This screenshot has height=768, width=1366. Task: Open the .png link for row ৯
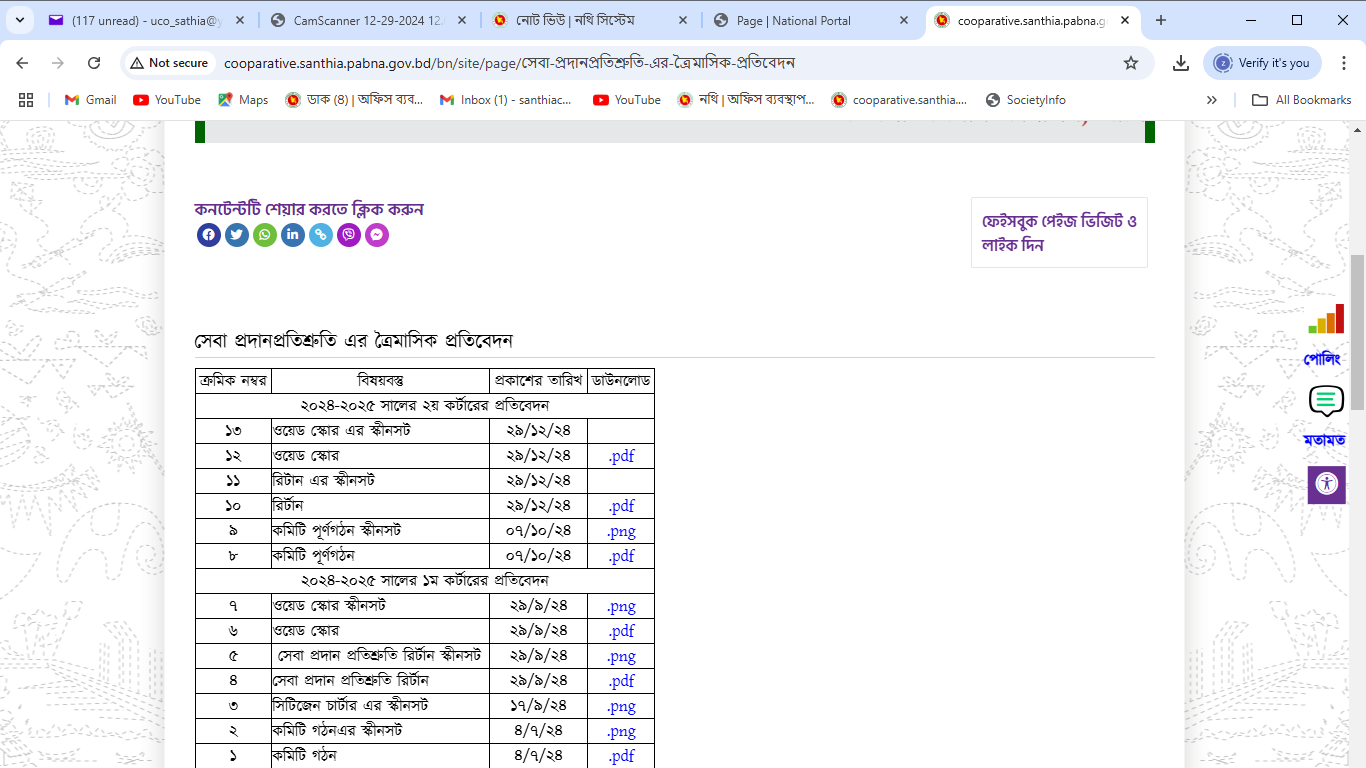tap(621, 531)
